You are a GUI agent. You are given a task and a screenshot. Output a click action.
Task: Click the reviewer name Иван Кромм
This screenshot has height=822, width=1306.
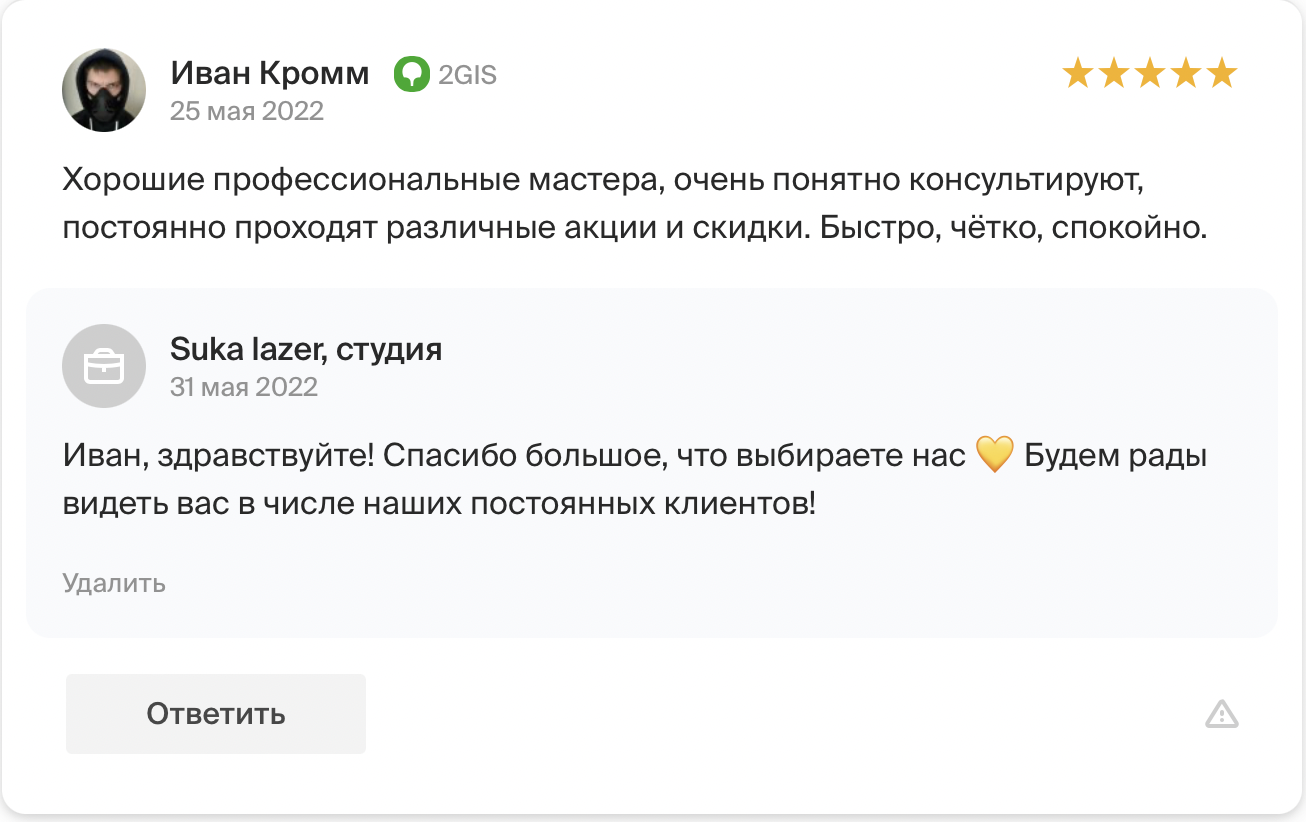(270, 73)
